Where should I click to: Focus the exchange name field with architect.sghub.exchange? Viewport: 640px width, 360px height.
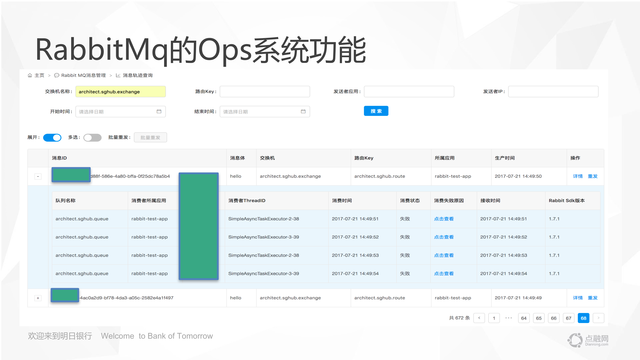click(x=120, y=91)
